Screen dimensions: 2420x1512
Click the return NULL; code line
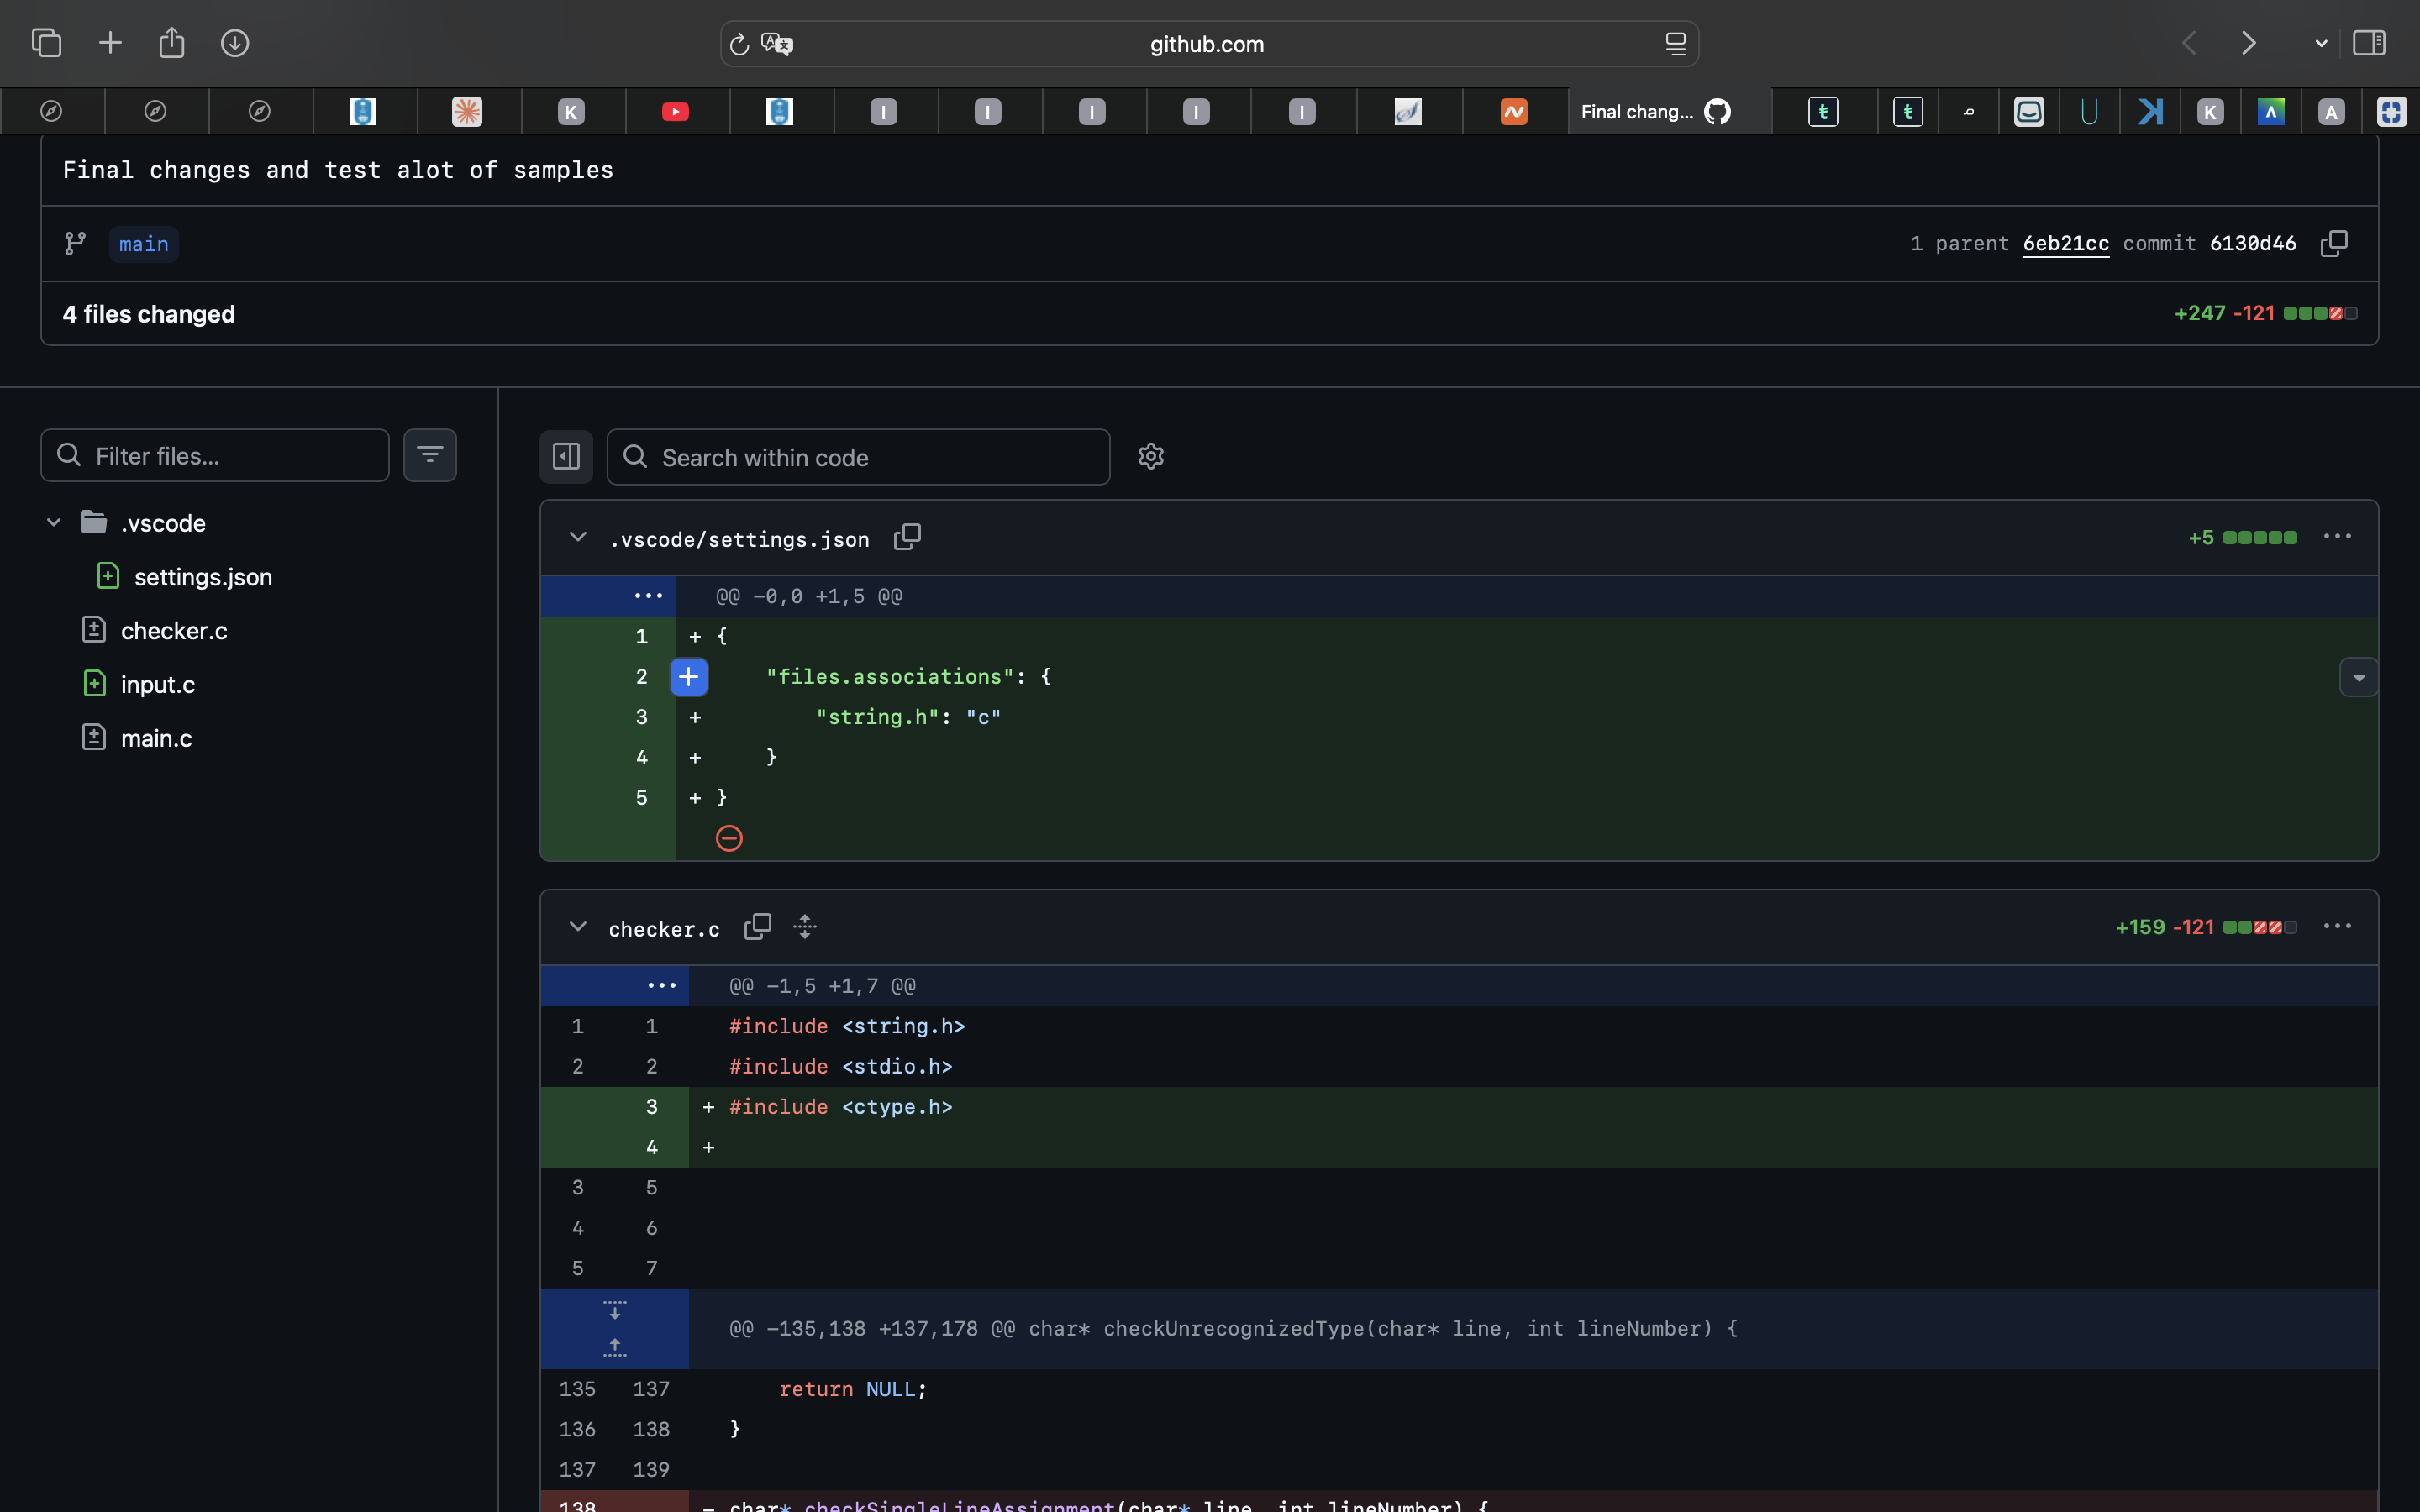(853, 1390)
